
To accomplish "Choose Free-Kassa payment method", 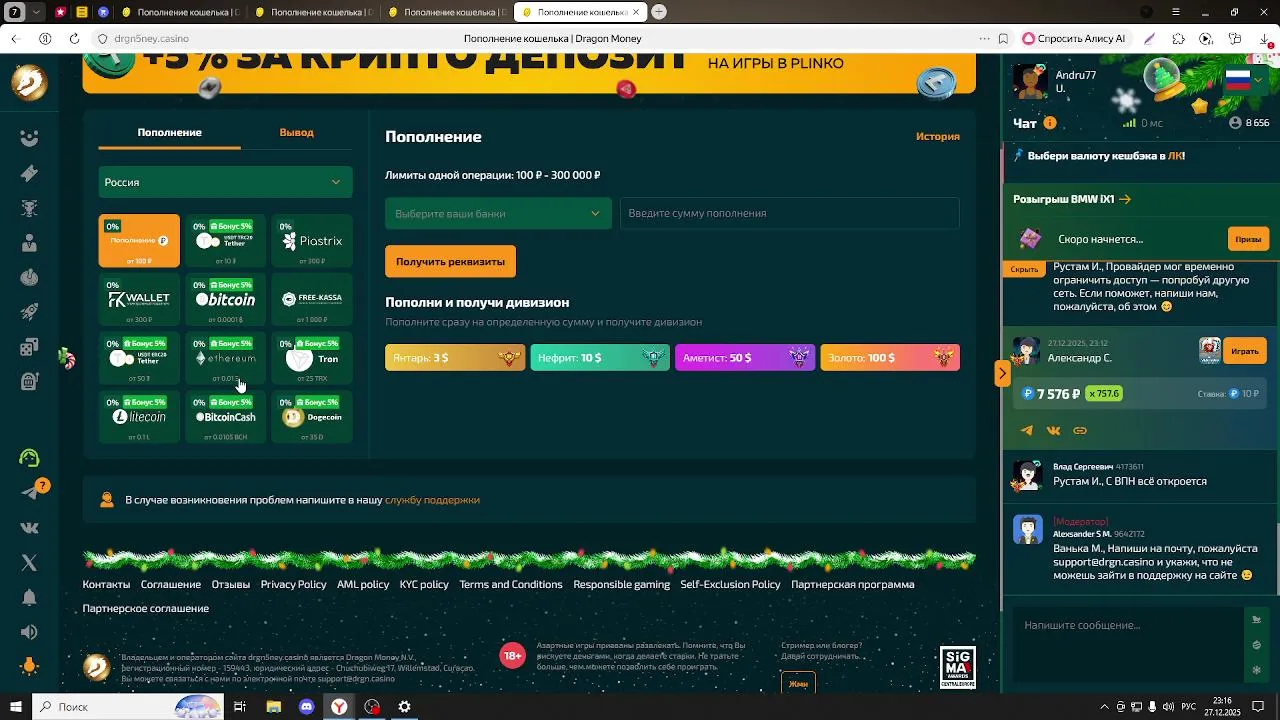I will click(312, 299).
